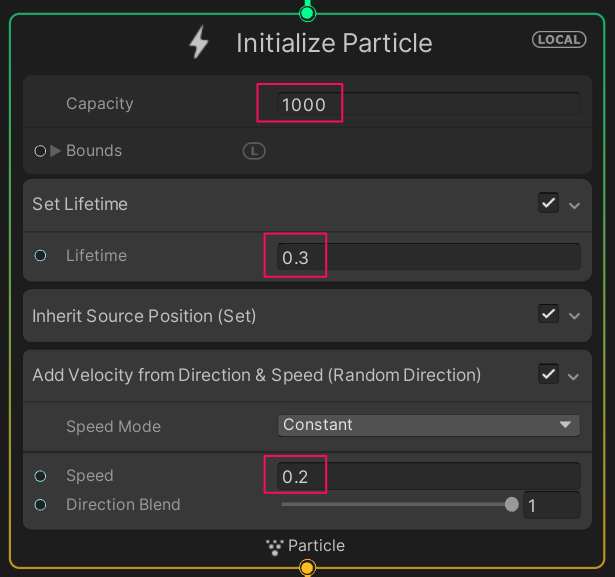Screen dimensions: 615x577
Task: Toggle the Inherit Source Position checkbox
Action: tap(548, 314)
